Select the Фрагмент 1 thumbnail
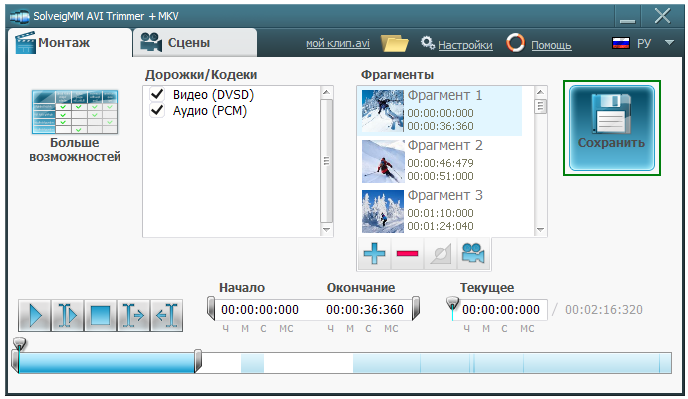This screenshot has height=399, width=688. click(383, 111)
